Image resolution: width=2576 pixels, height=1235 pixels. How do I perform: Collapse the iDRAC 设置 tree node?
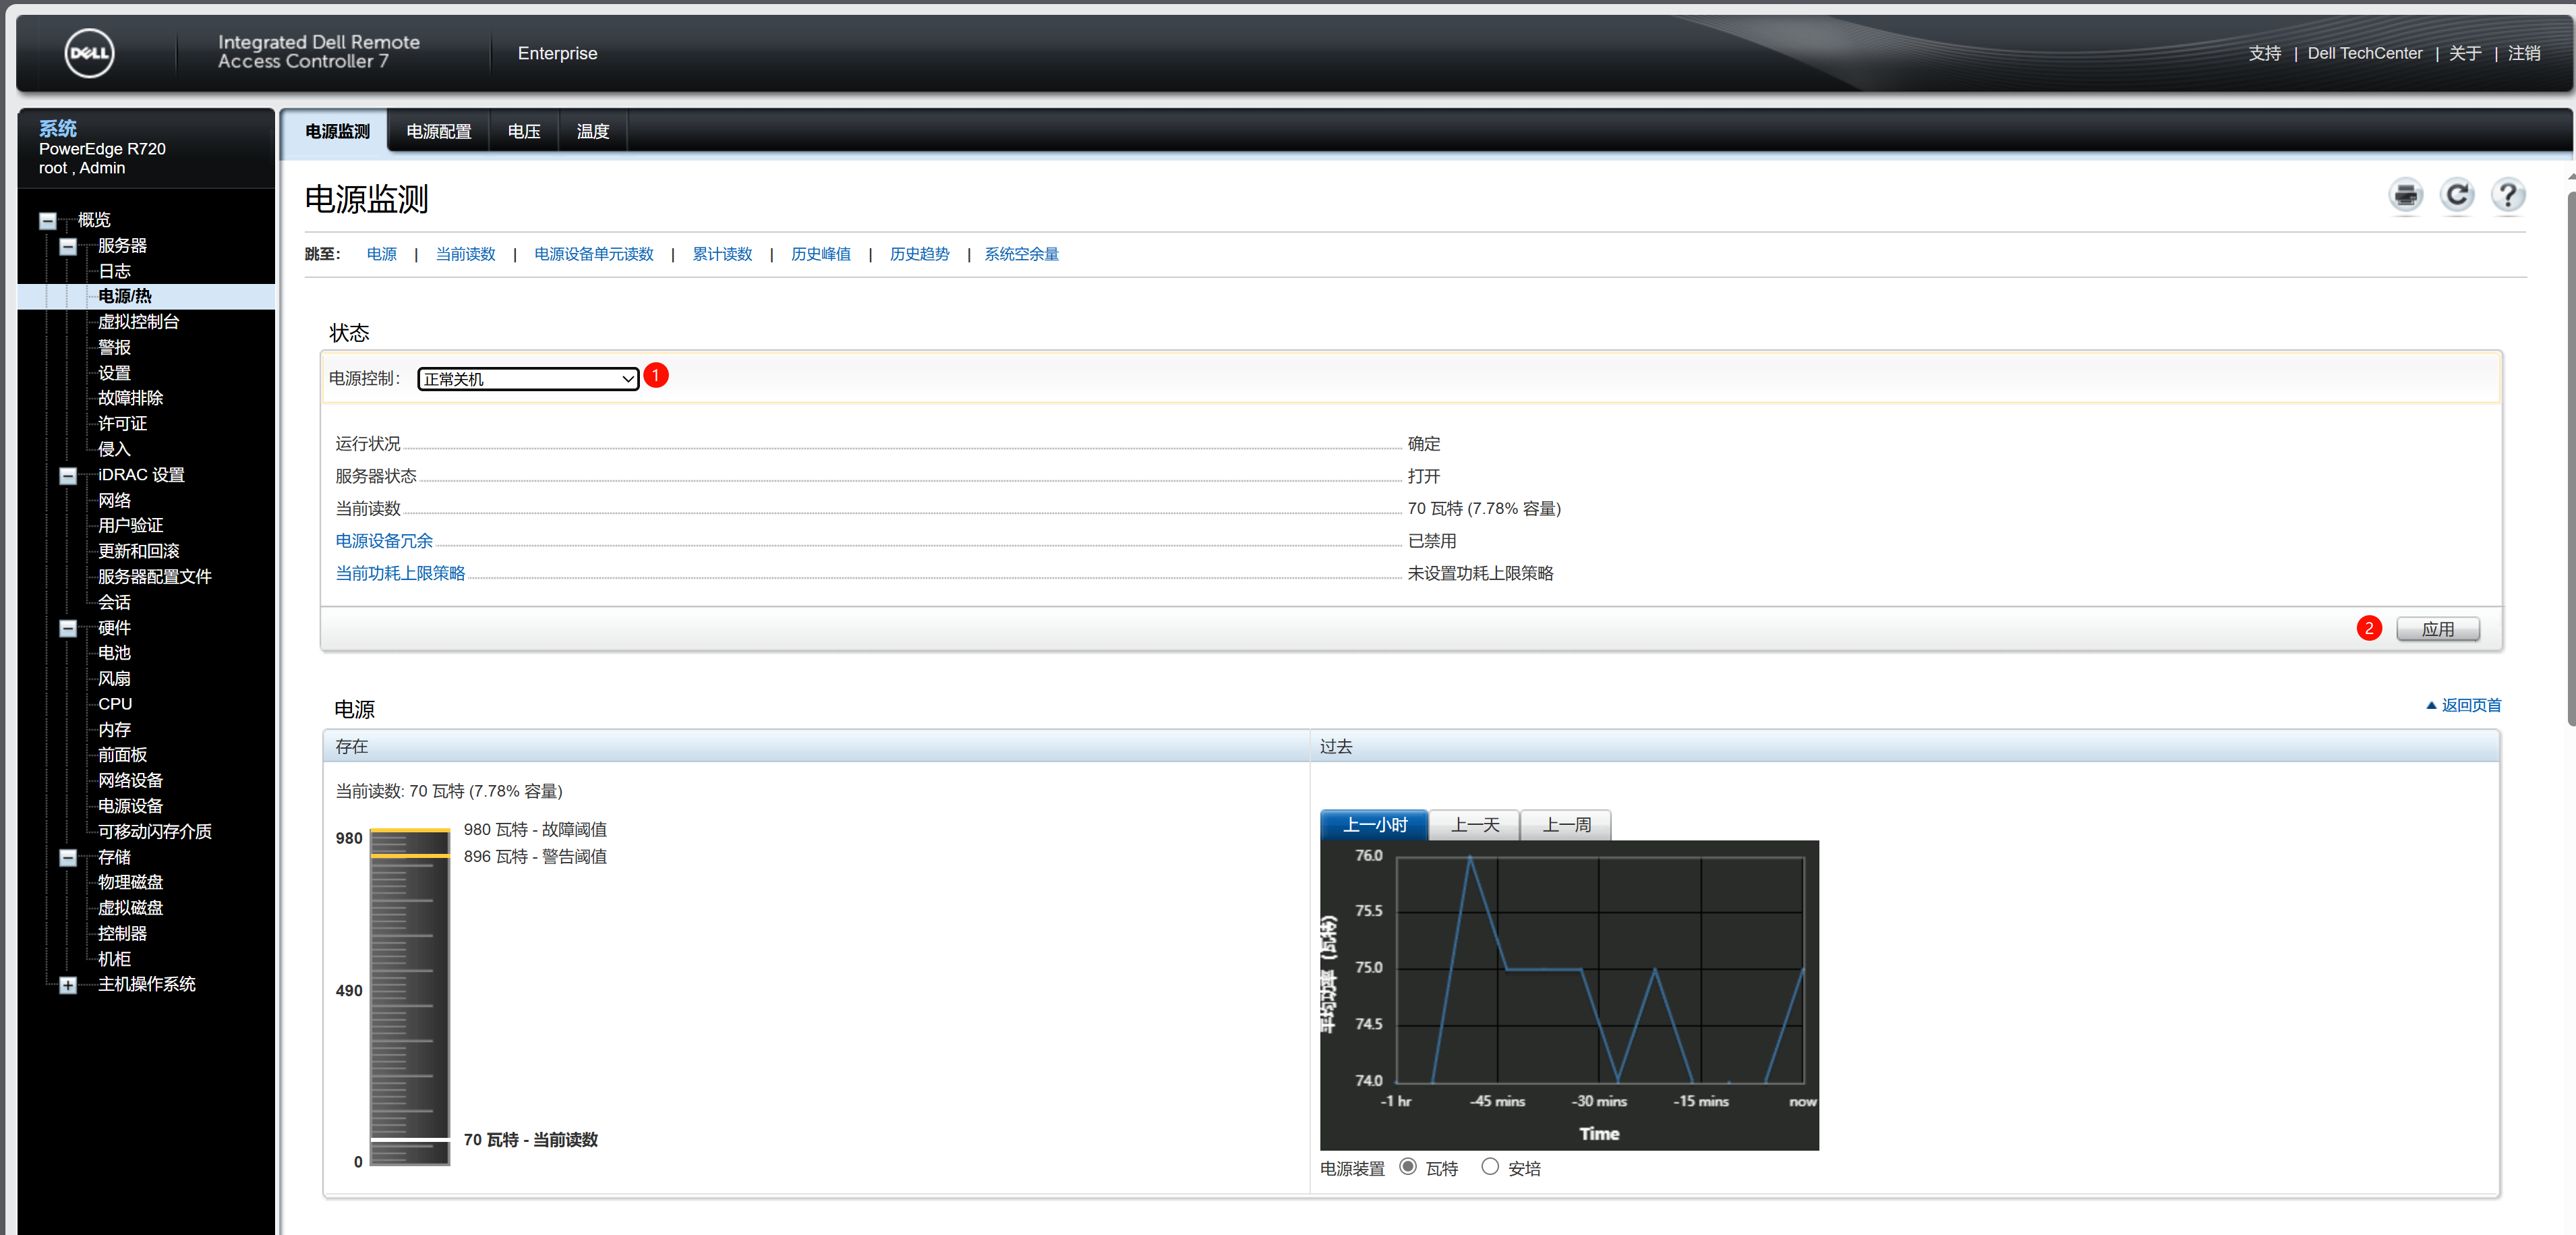tap(68, 476)
